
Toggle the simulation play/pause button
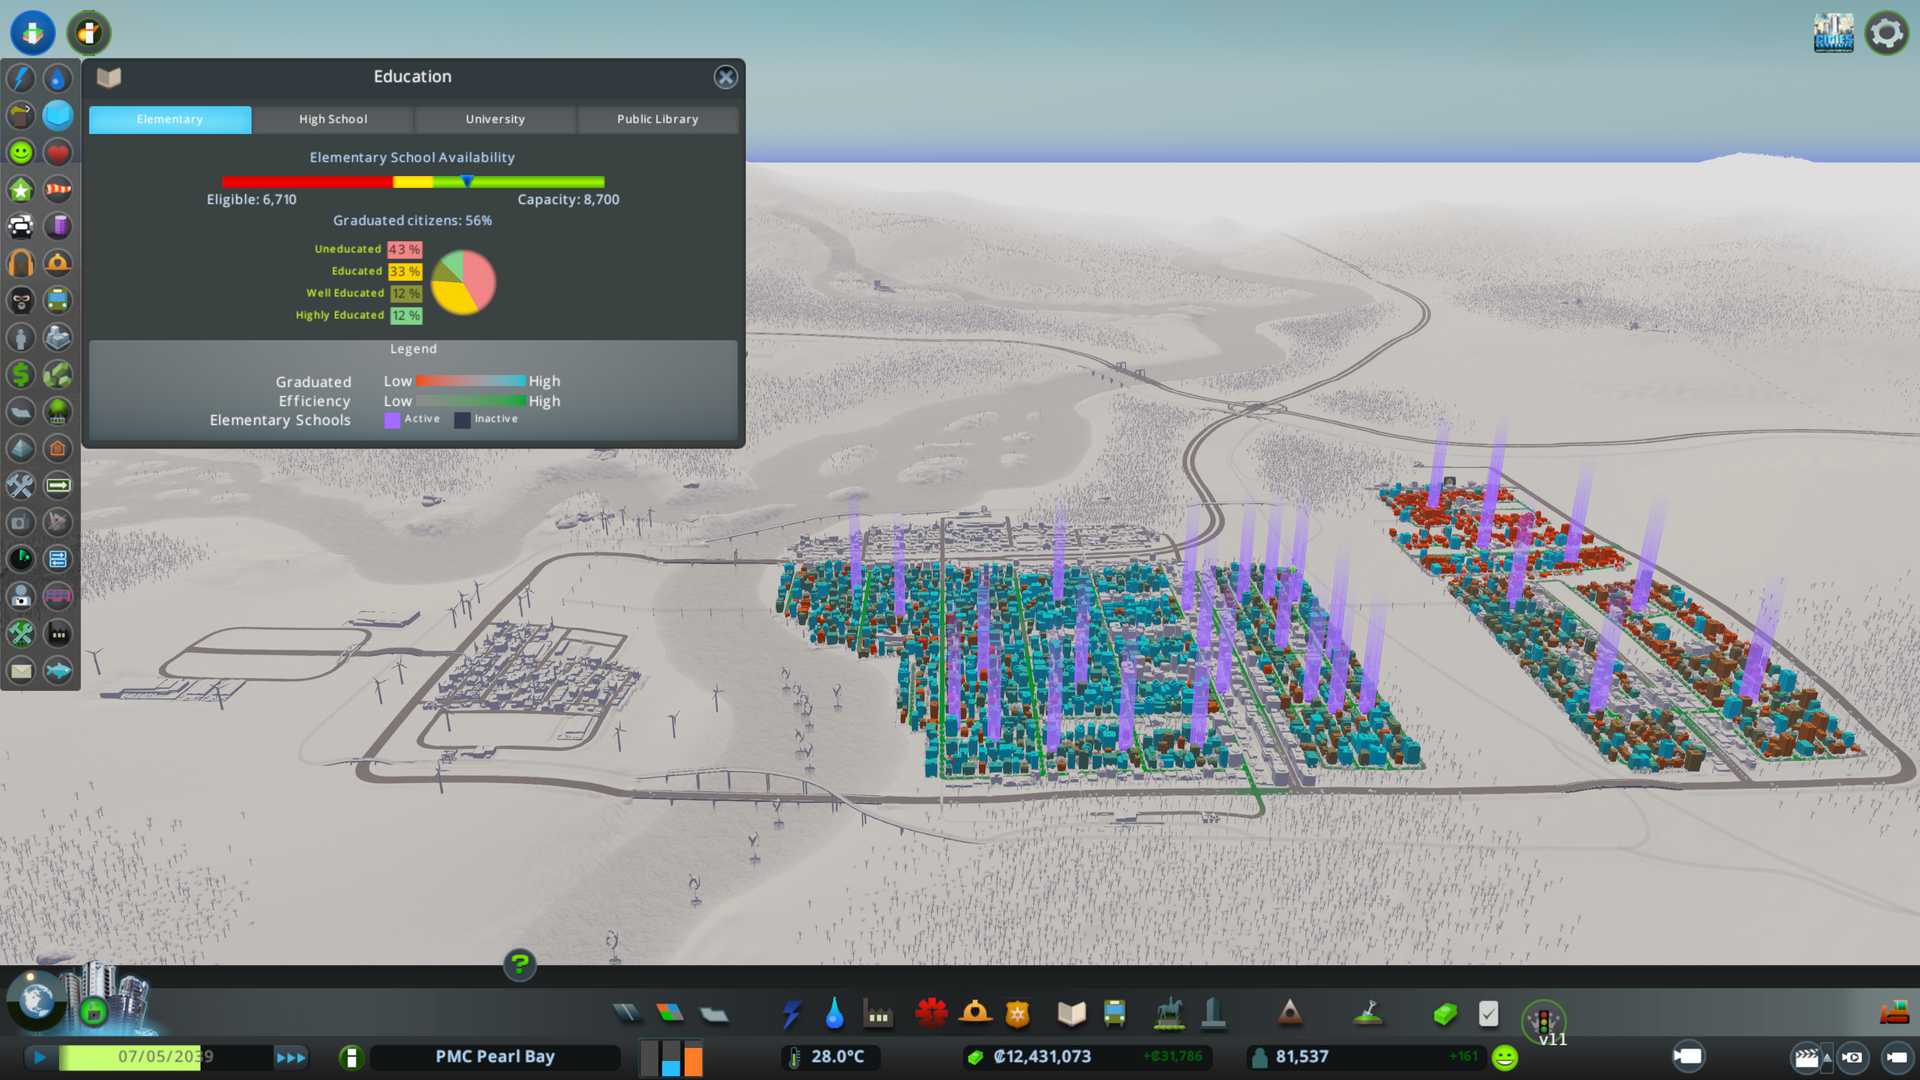pyautogui.click(x=40, y=1057)
